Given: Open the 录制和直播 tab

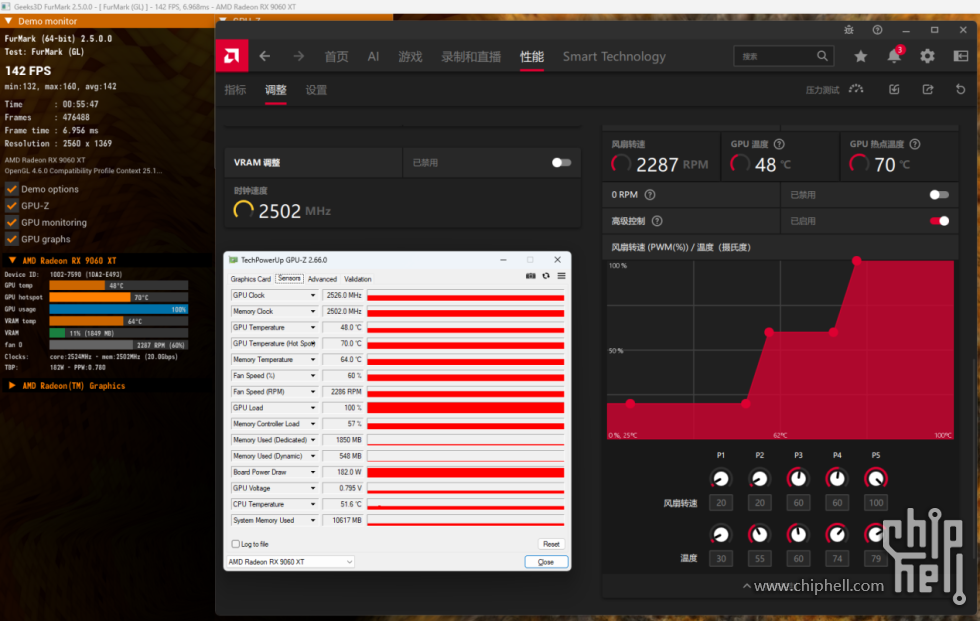Looking at the screenshot, I should point(471,56).
